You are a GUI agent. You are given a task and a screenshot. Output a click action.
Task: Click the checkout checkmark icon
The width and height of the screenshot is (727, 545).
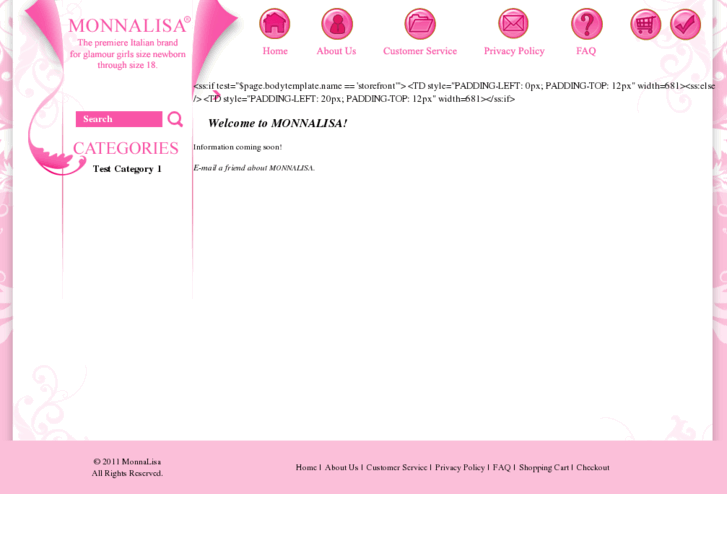(685, 24)
